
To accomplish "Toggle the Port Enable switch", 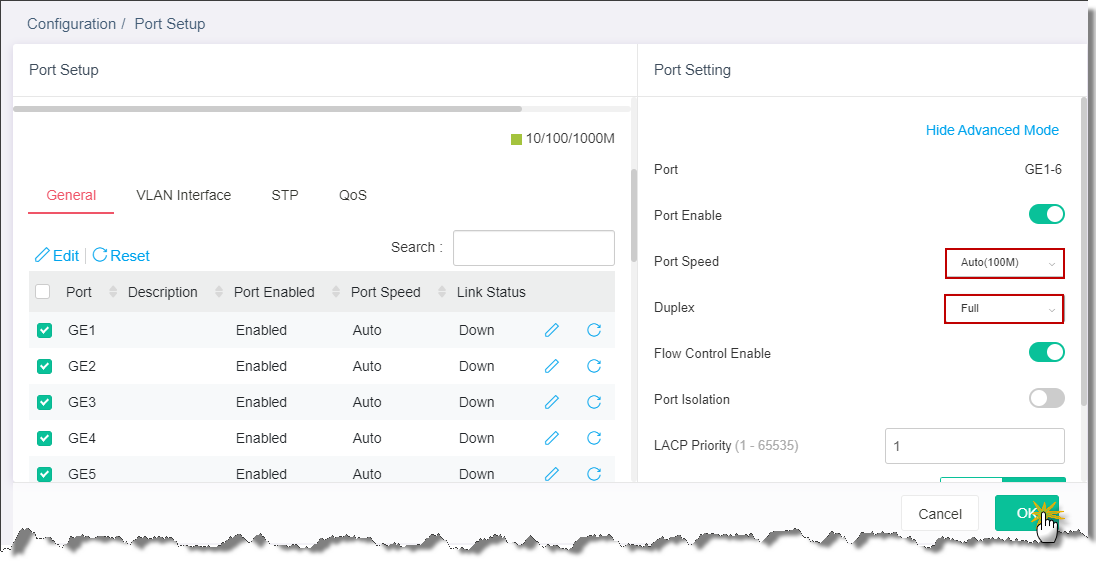I will pyautogui.click(x=1046, y=214).
